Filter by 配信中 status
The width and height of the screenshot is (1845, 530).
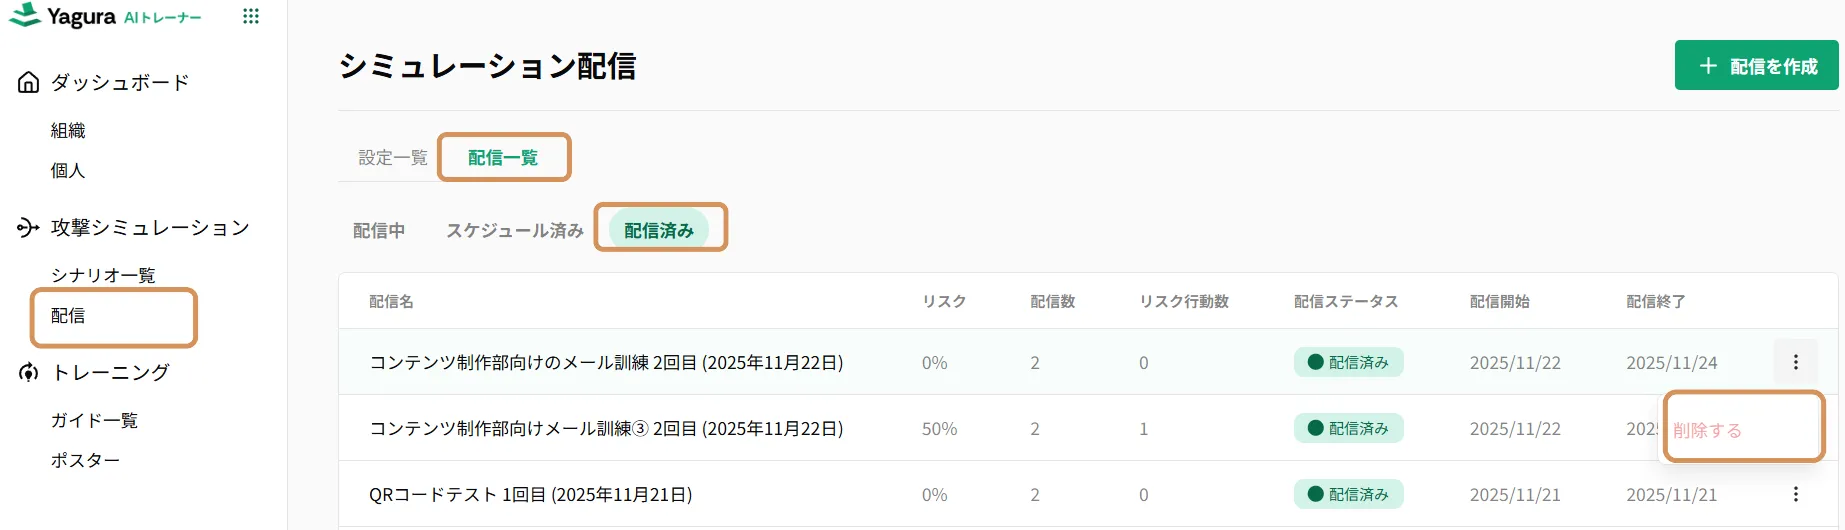click(x=379, y=231)
